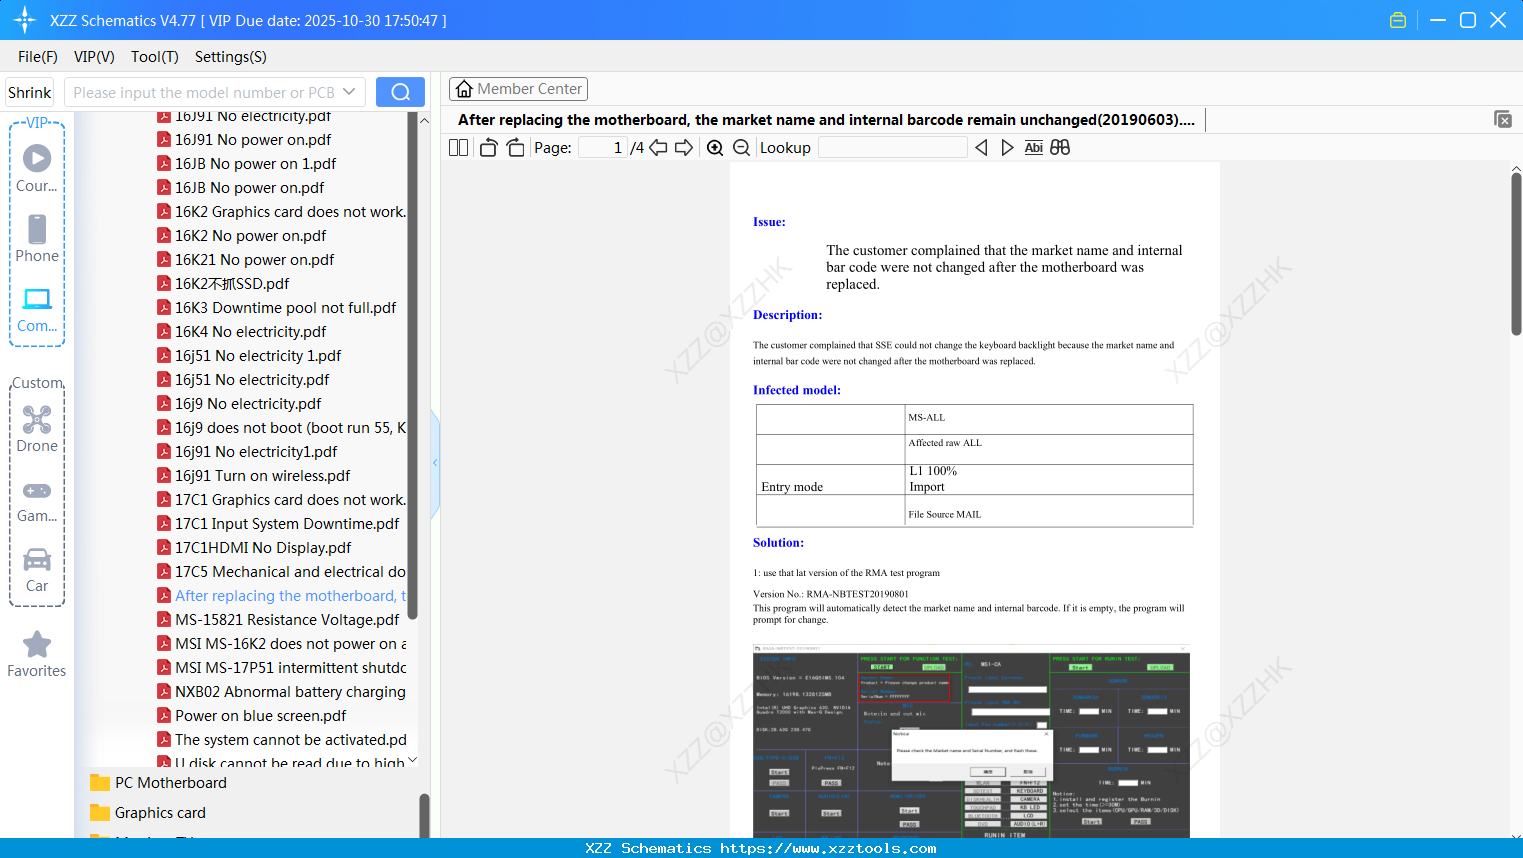Open the Courses section in the VIP sidebar

tap(37, 169)
